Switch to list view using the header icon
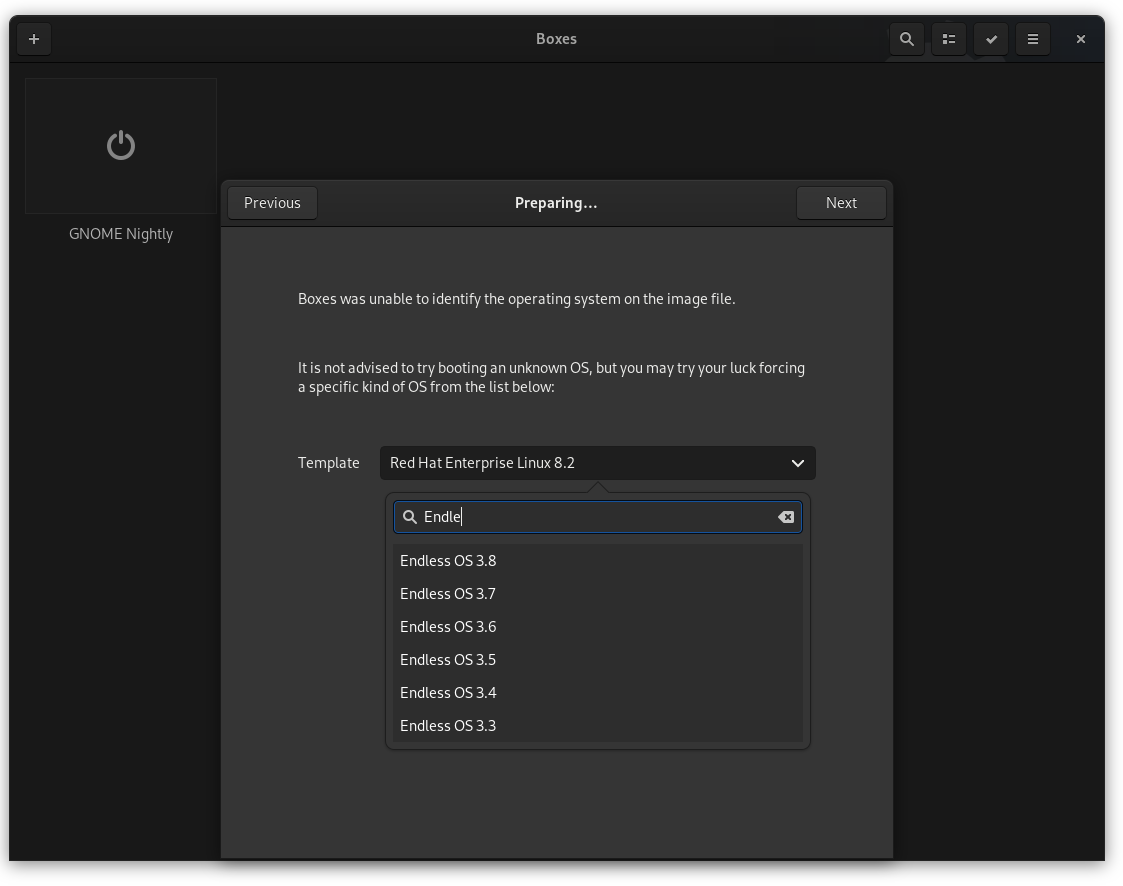The height and width of the screenshot is (886, 1123). point(949,39)
